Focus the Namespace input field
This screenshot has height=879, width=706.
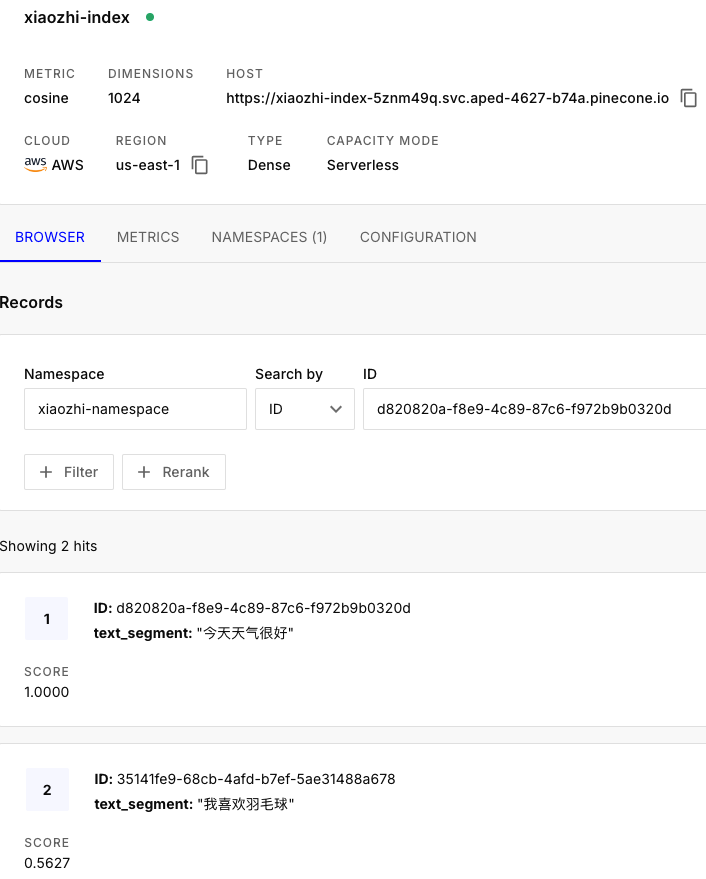tap(135, 409)
